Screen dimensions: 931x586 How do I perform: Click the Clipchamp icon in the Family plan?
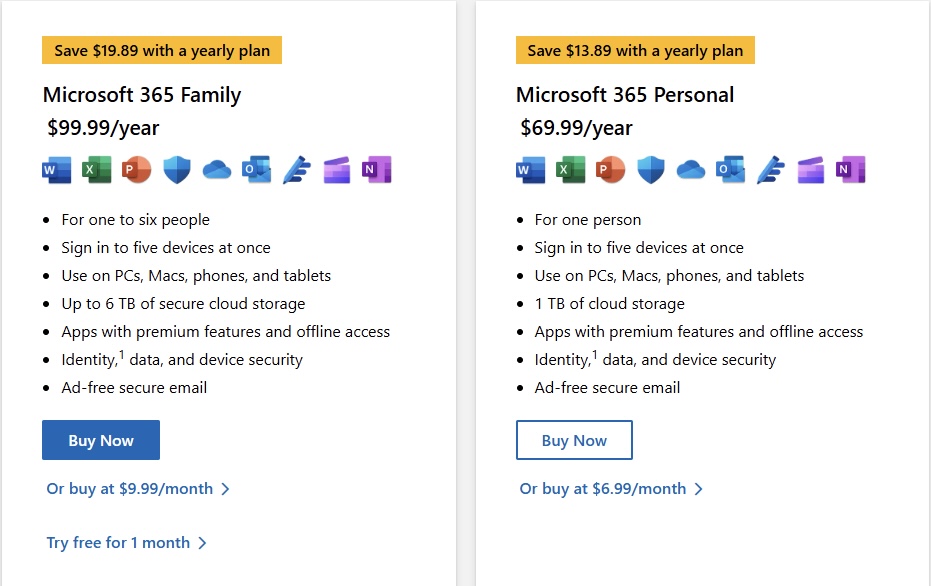click(x=337, y=170)
